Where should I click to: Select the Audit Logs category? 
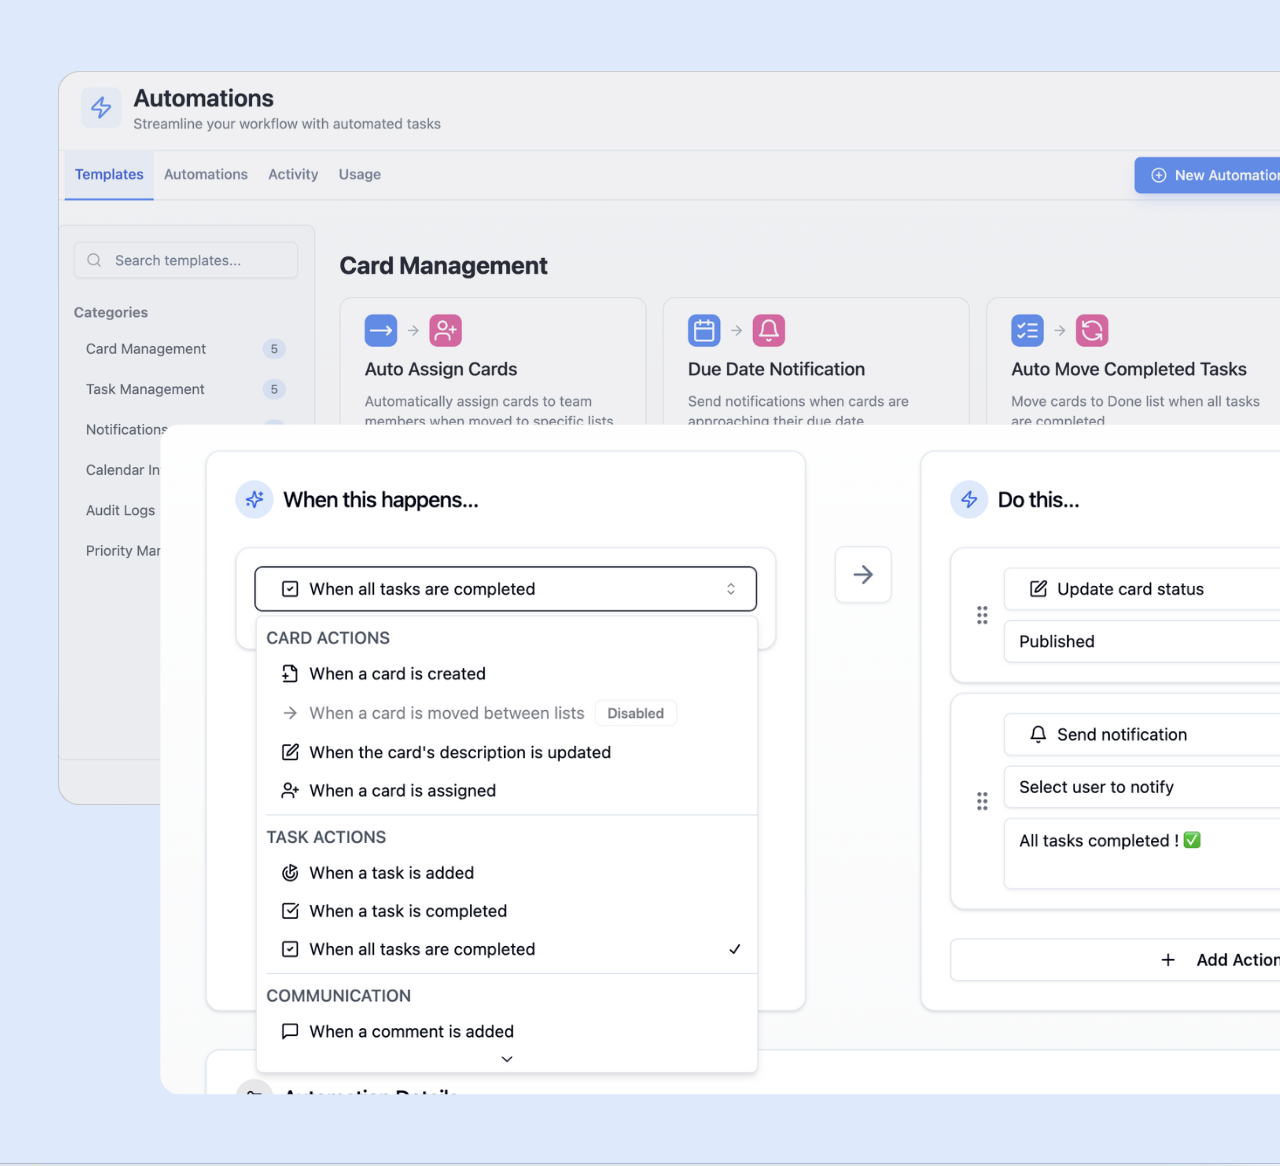[120, 510]
